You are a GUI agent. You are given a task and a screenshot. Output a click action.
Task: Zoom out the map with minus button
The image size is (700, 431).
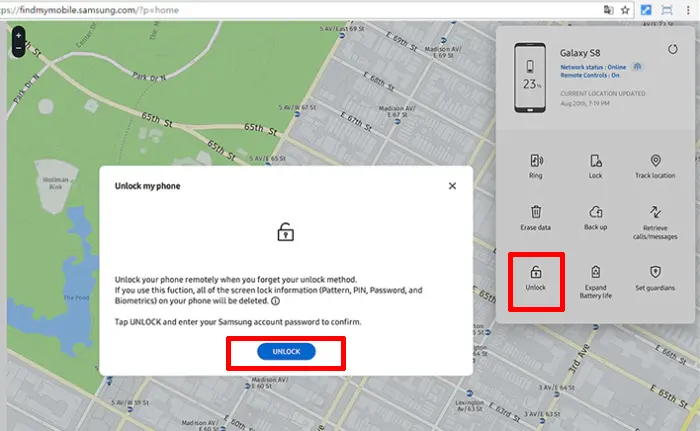click(18, 48)
